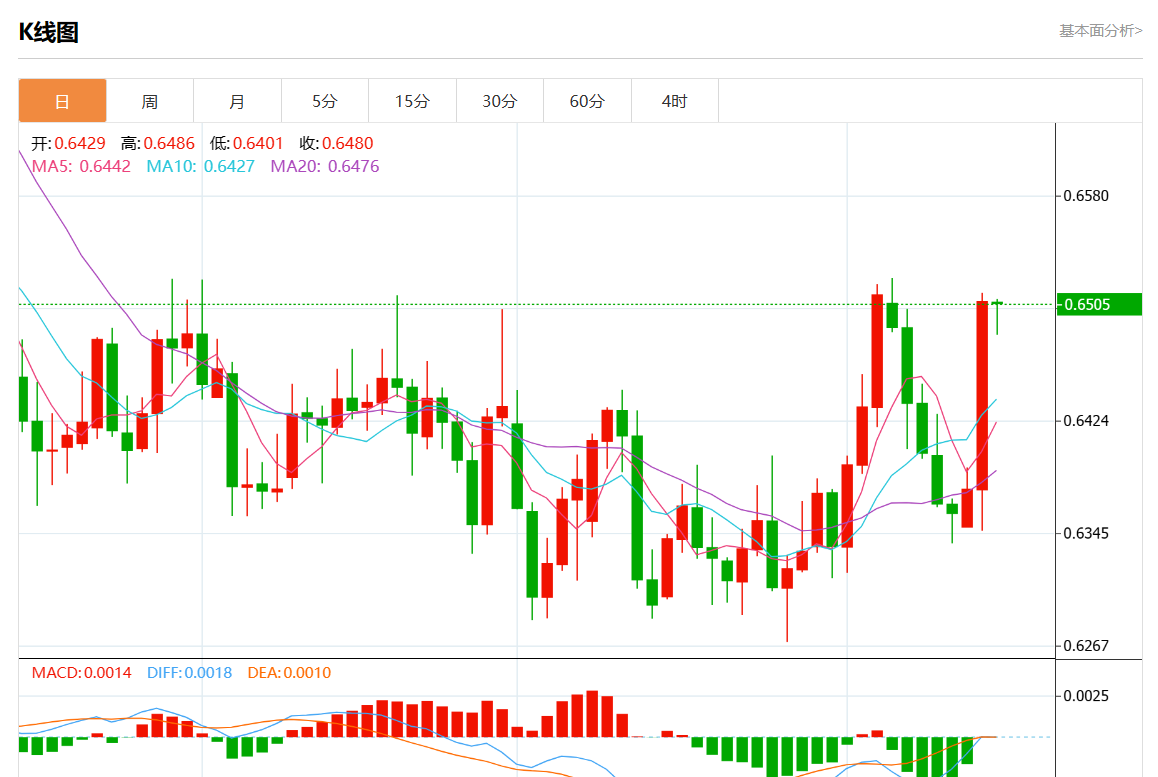Image resolution: width=1158 pixels, height=777 pixels.
Task: Click the 收:0.6480 close price
Action: click(x=337, y=143)
